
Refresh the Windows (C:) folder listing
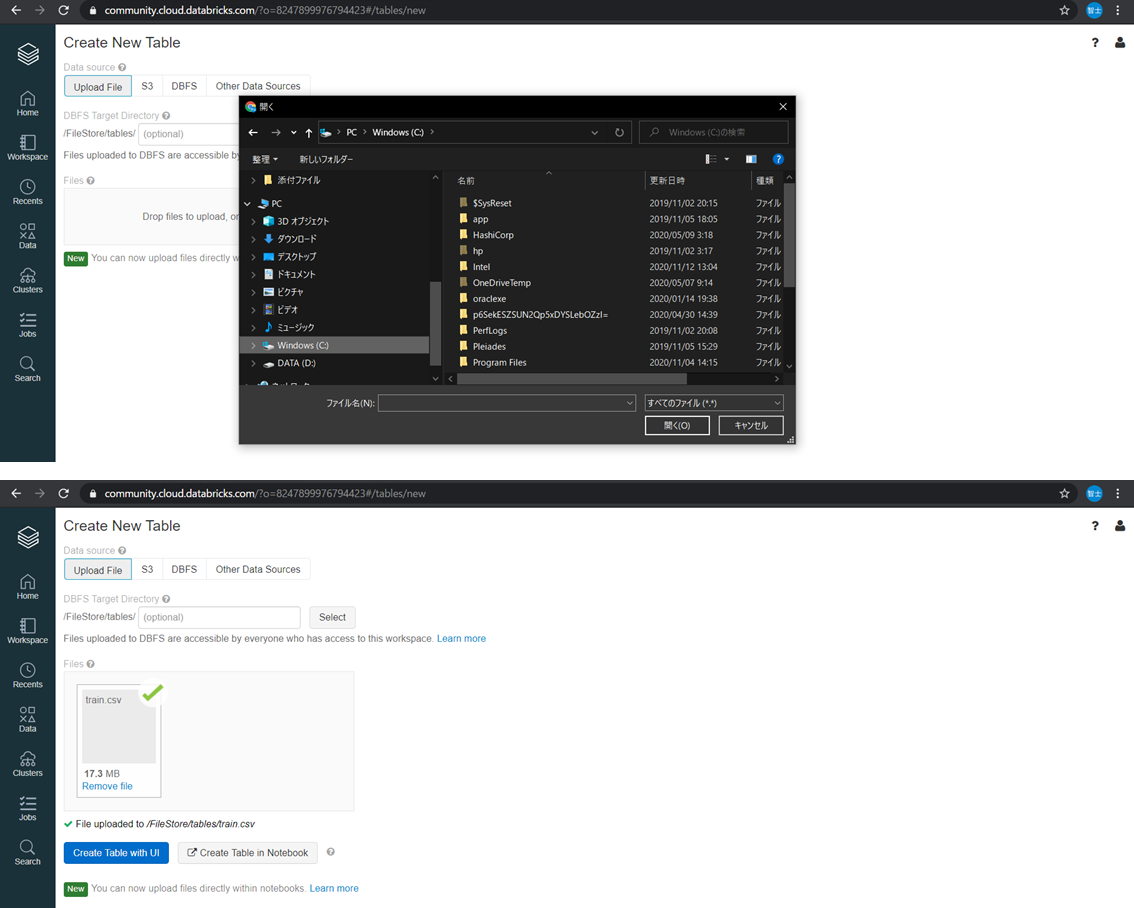[619, 132]
